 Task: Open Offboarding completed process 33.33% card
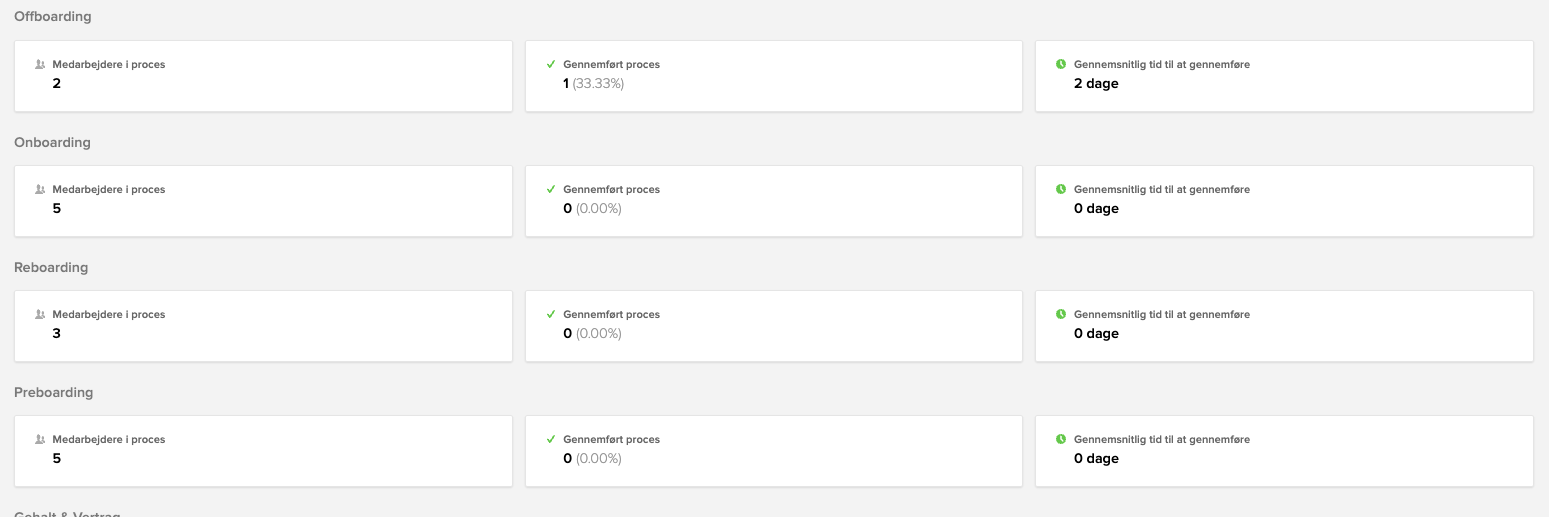[x=774, y=76]
